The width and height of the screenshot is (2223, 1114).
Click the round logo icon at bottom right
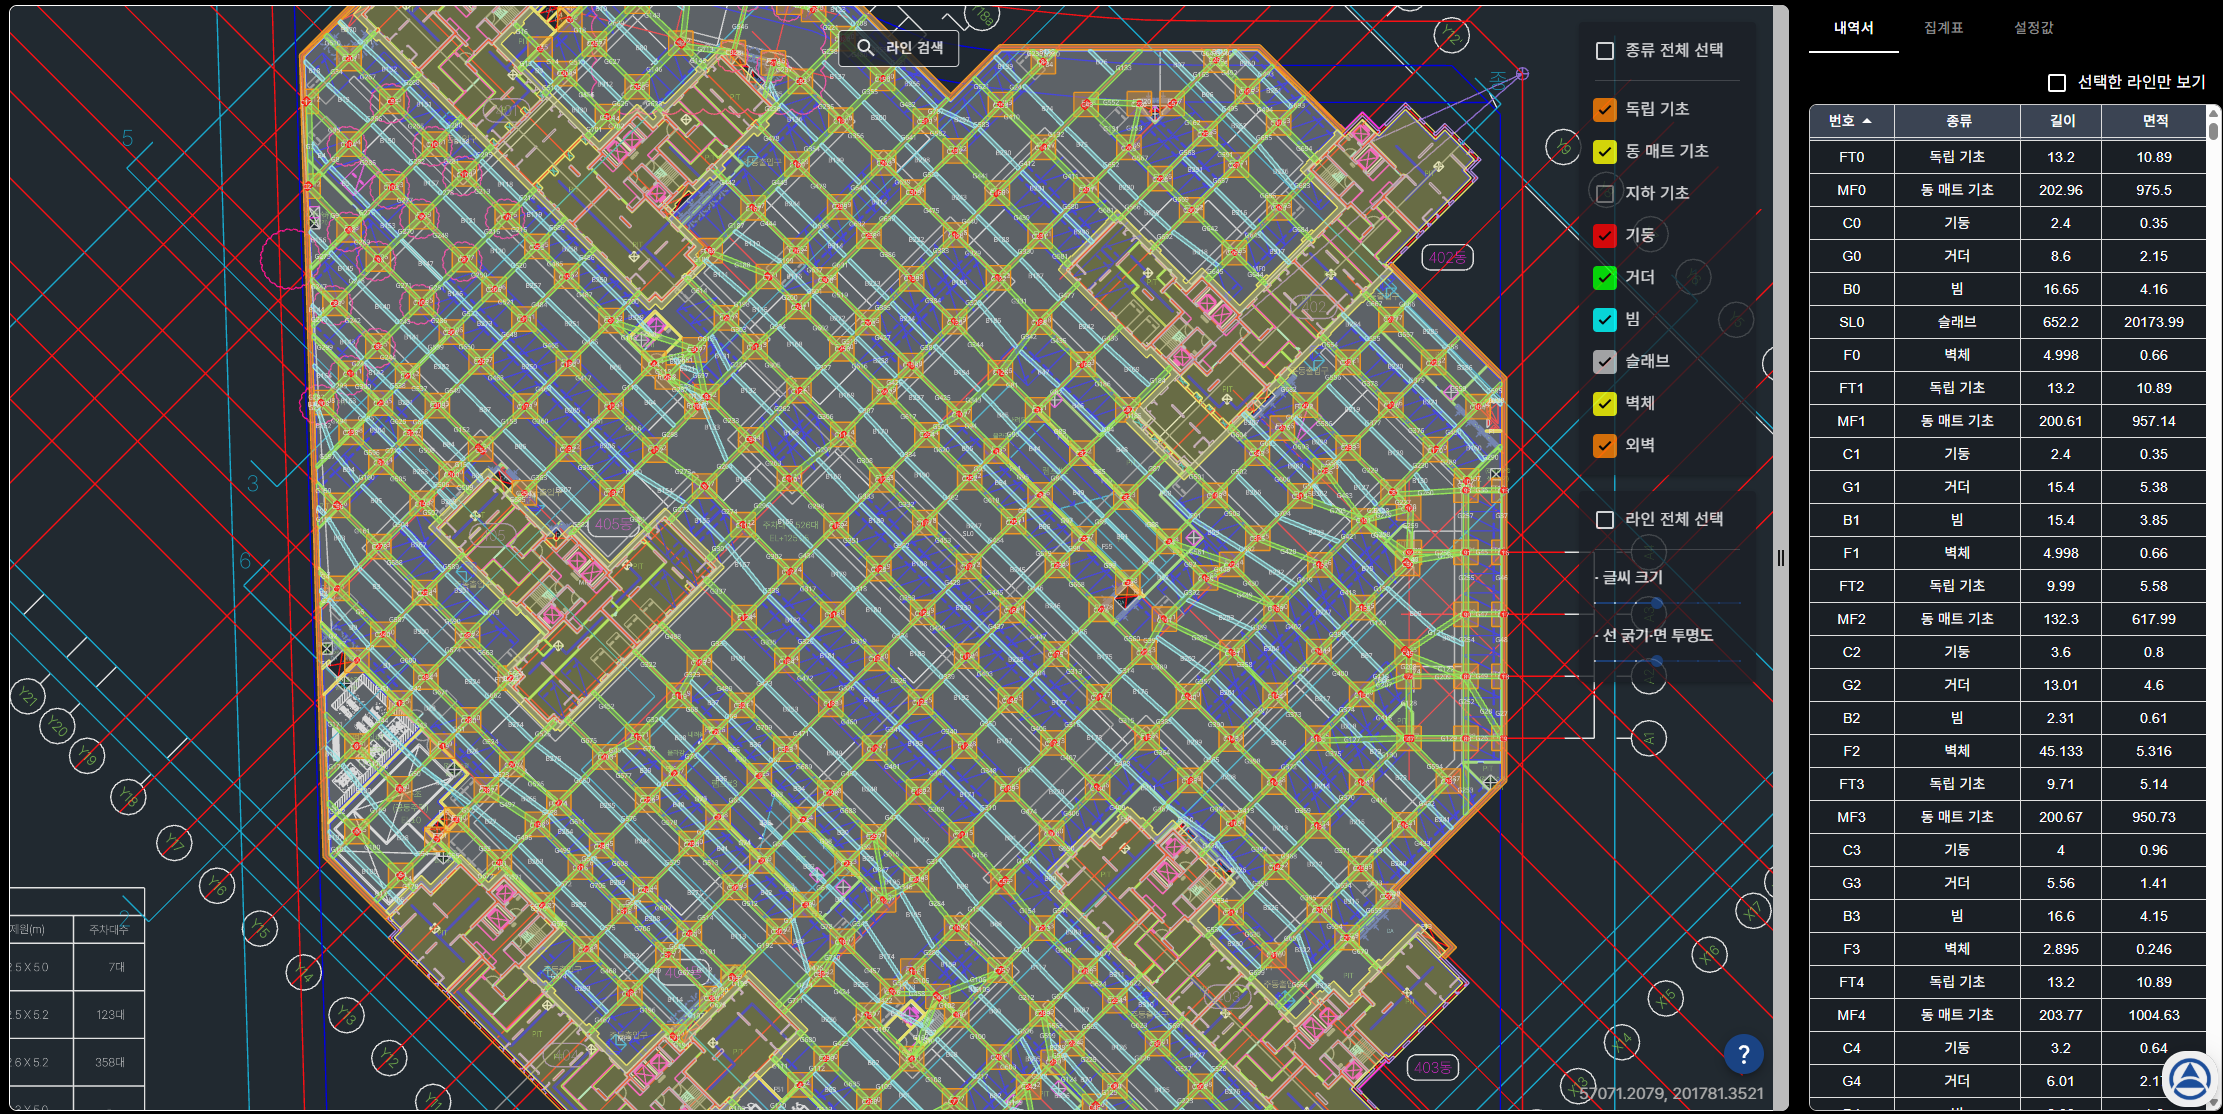(2190, 1078)
